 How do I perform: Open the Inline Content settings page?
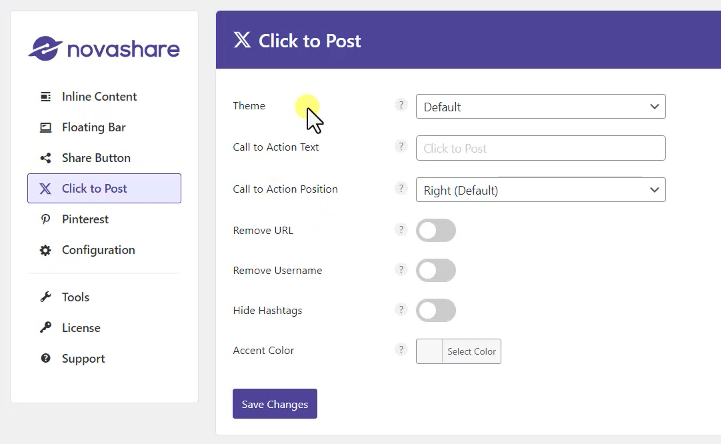99,97
